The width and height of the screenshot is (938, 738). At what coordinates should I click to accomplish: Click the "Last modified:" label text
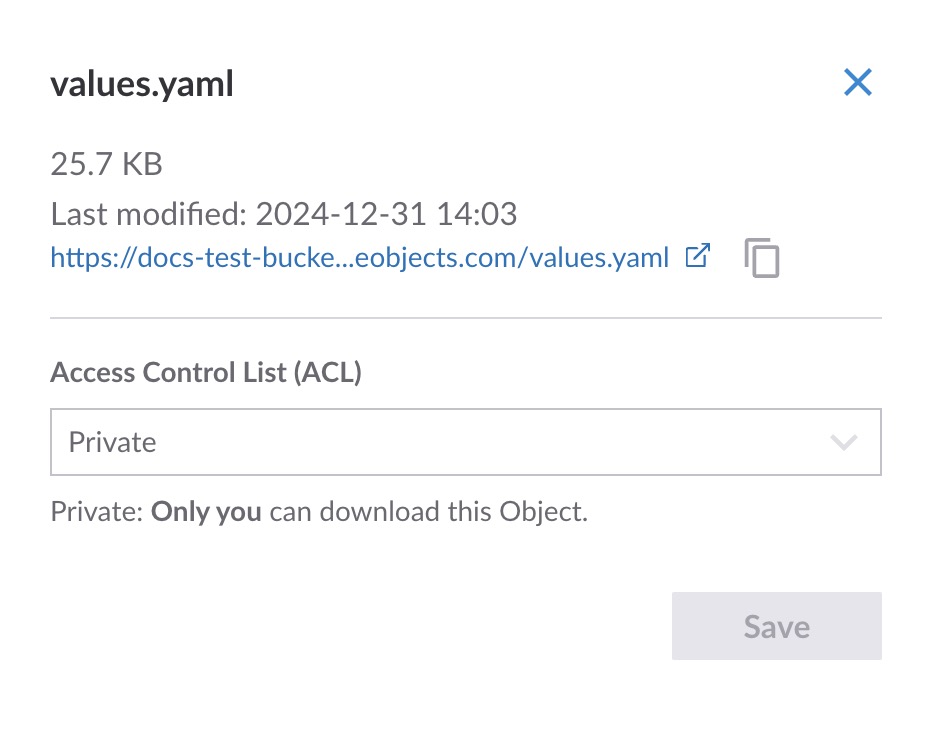click(x=148, y=214)
